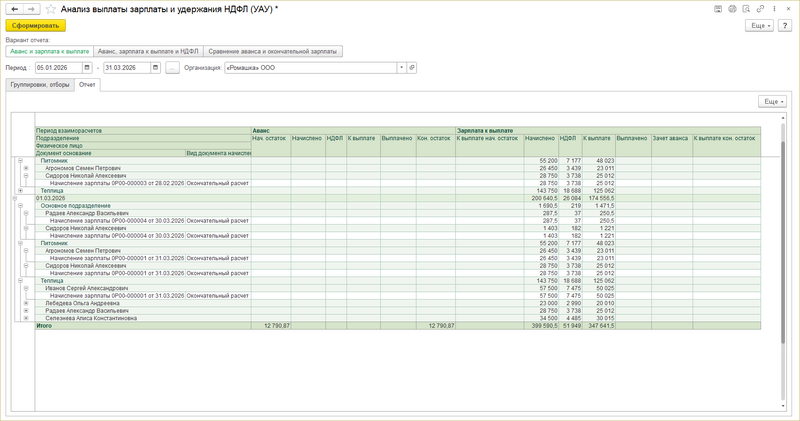Collapse the 01.03.2026 period group
Screen dimensions: 800x421
tap(15, 198)
